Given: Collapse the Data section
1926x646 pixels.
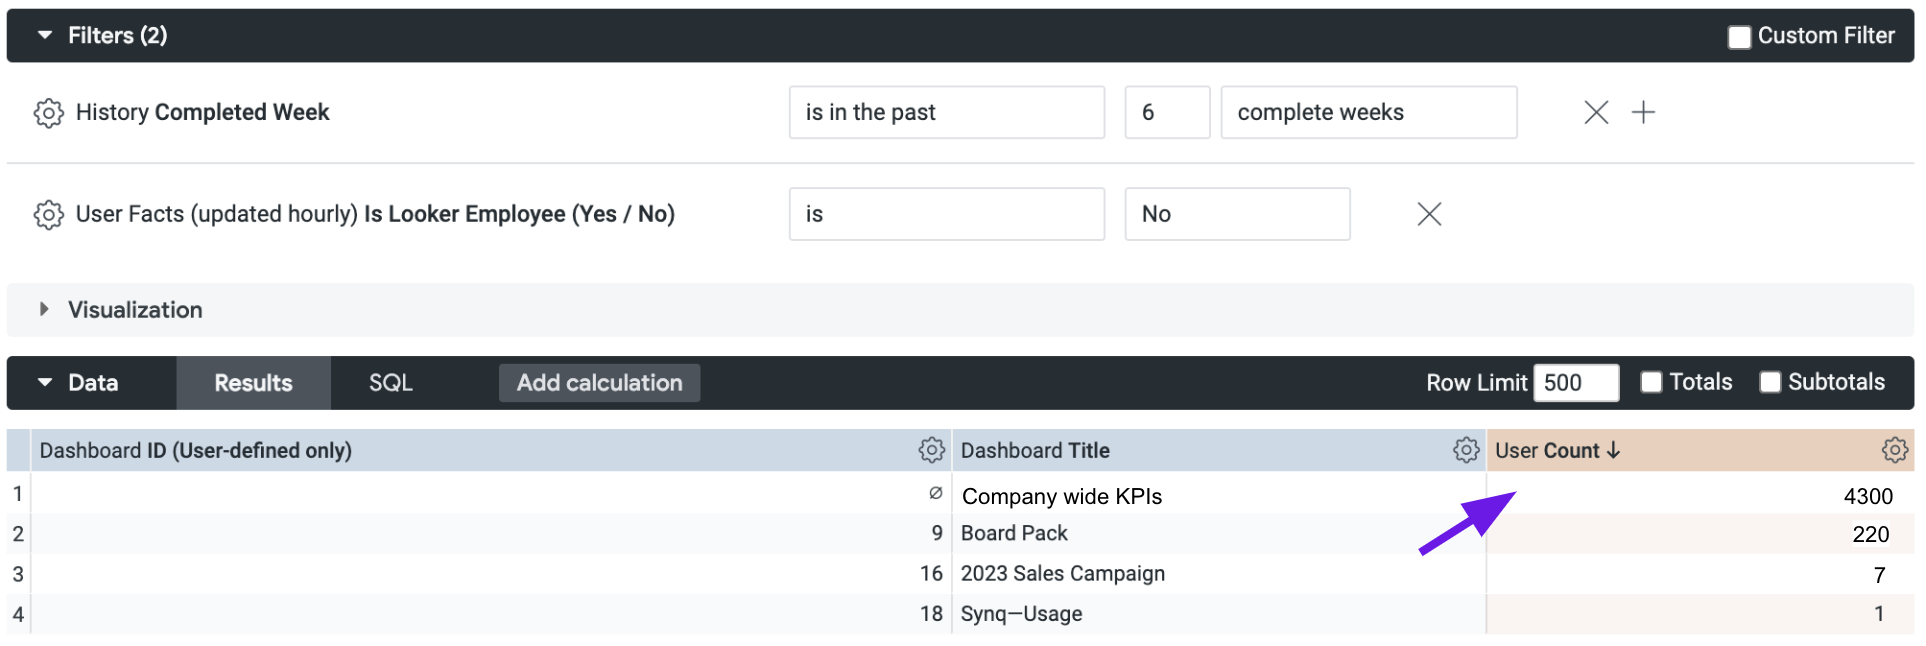Looking at the screenshot, I should tap(45, 382).
